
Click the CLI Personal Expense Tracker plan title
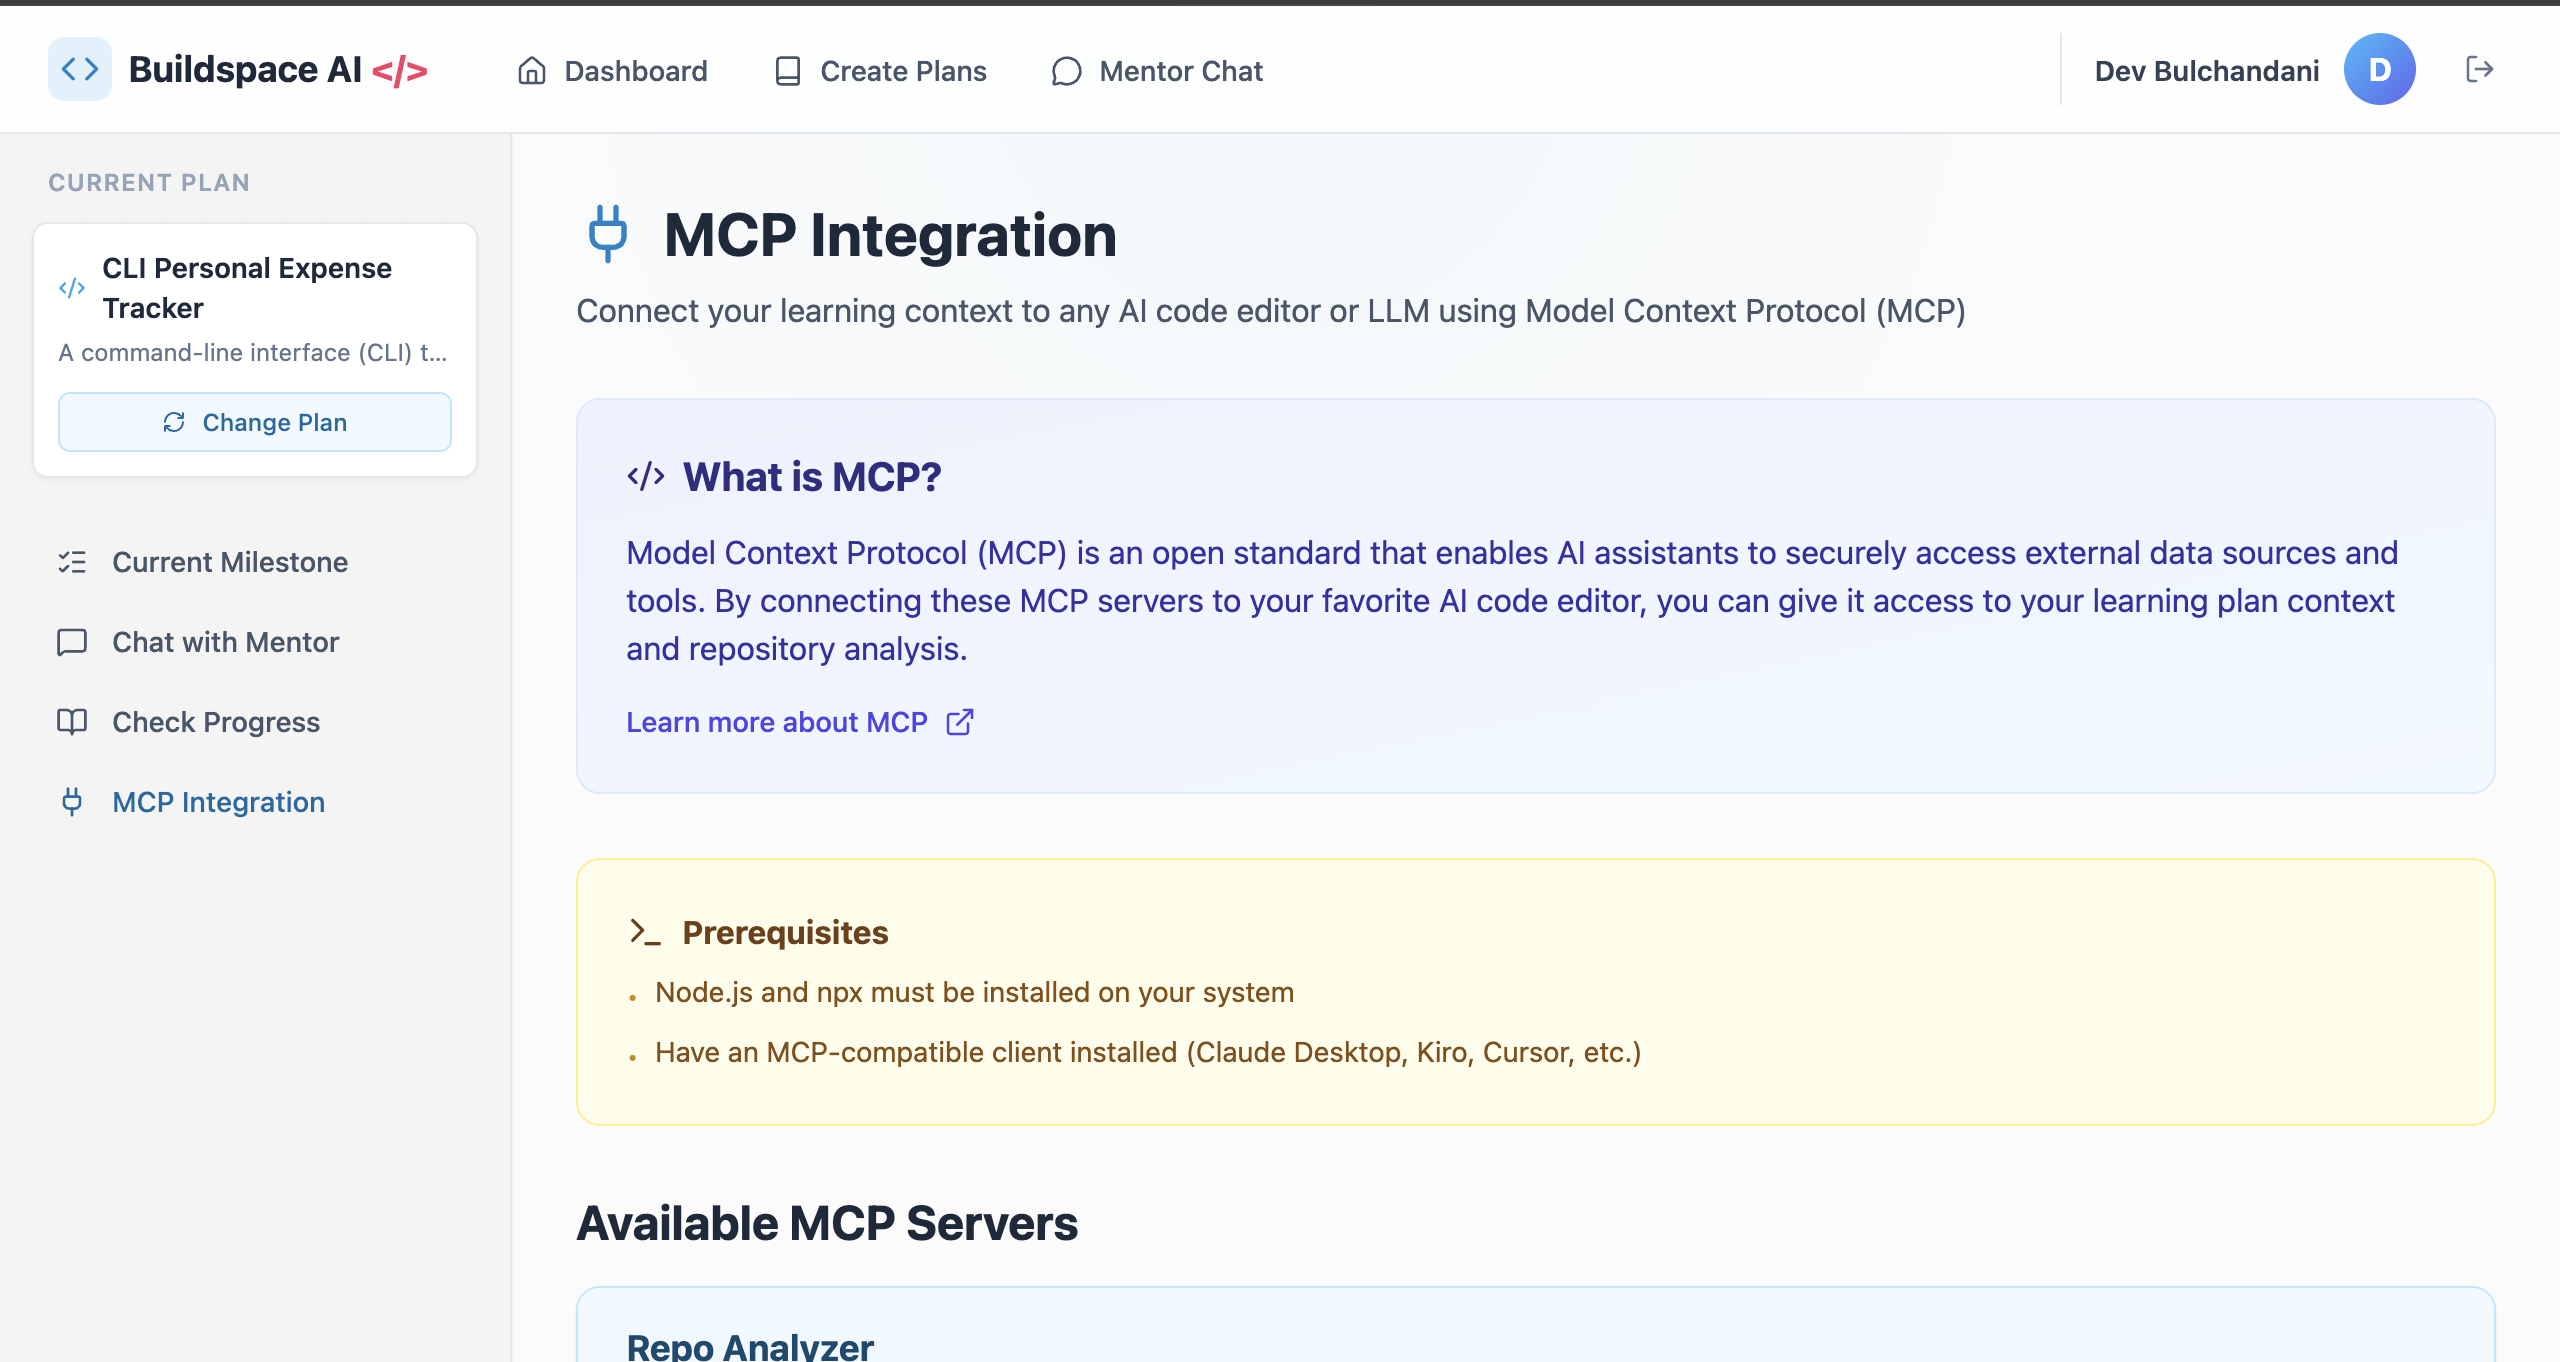(x=247, y=288)
